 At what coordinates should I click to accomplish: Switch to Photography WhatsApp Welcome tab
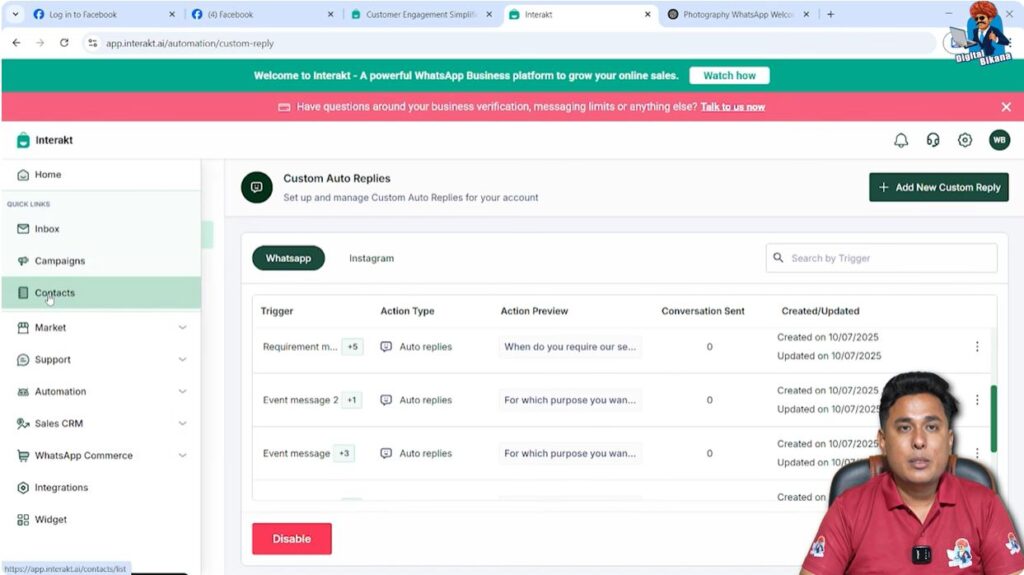point(738,14)
